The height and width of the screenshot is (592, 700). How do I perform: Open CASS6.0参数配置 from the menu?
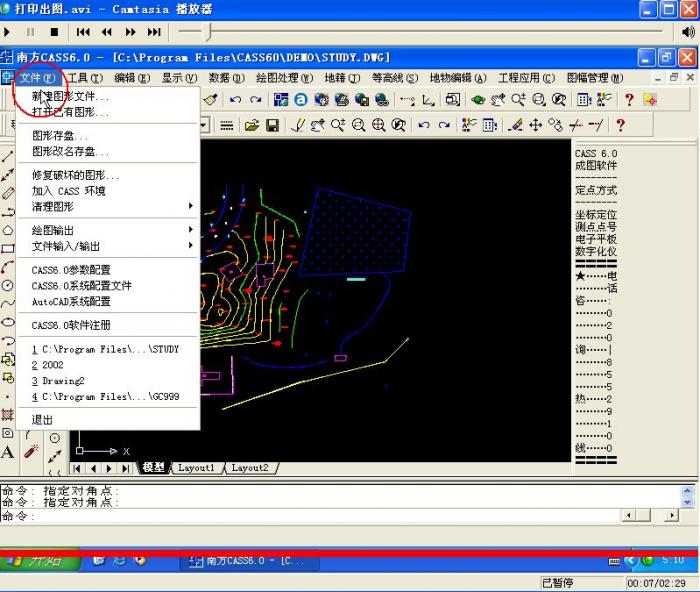pos(71,270)
